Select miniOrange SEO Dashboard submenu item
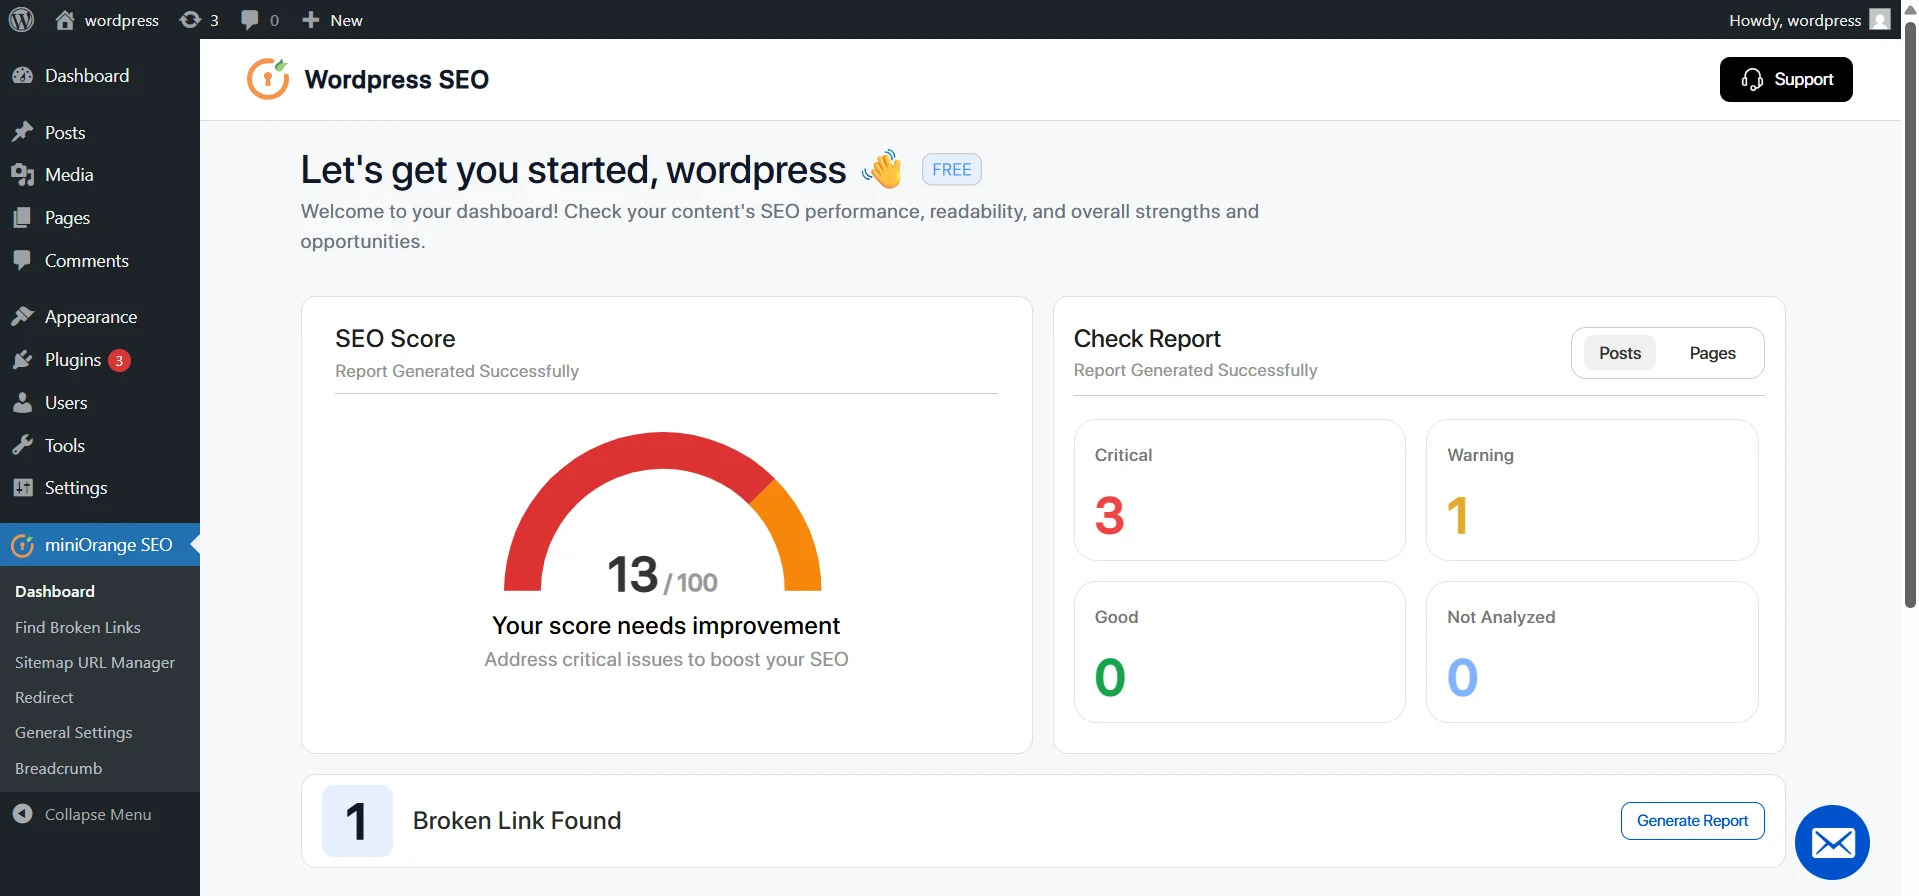The height and width of the screenshot is (896, 1919). pyautogui.click(x=55, y=591)
